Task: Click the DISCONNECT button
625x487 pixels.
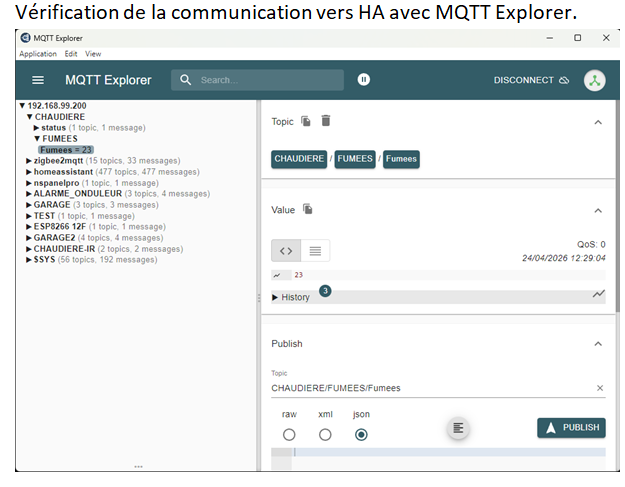Action: click(531, 80)
